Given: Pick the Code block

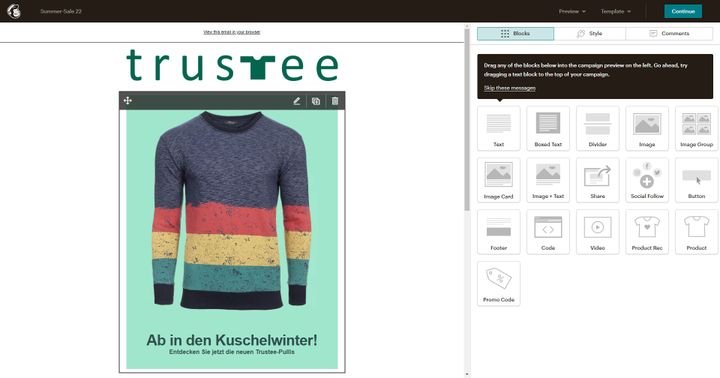Looking at the screenshot, I should click(548, 232).
